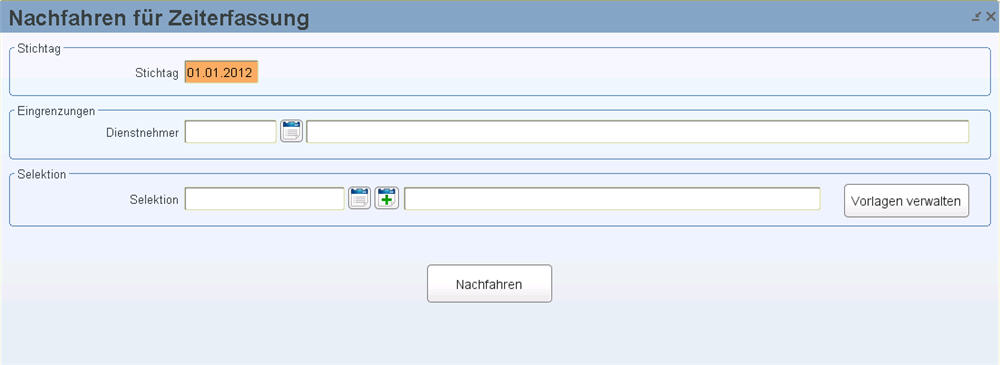Select the Stichtag group box header
This screenshot has height=365, width=1000.
pyautogui.click(x=39, y=48)
